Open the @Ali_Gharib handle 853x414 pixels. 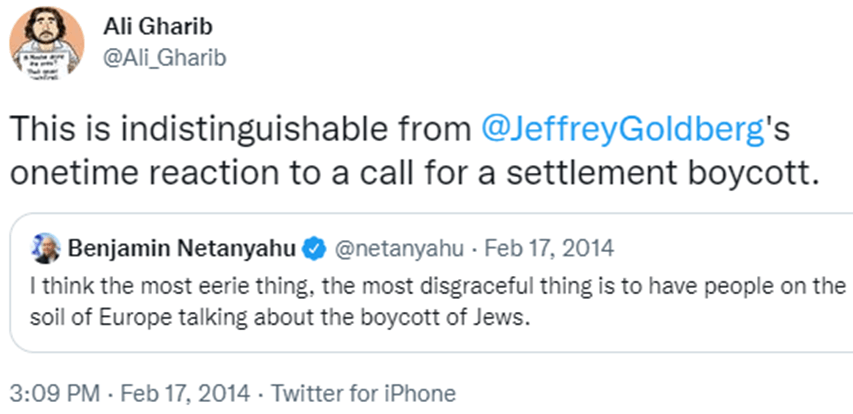(166, 58)
